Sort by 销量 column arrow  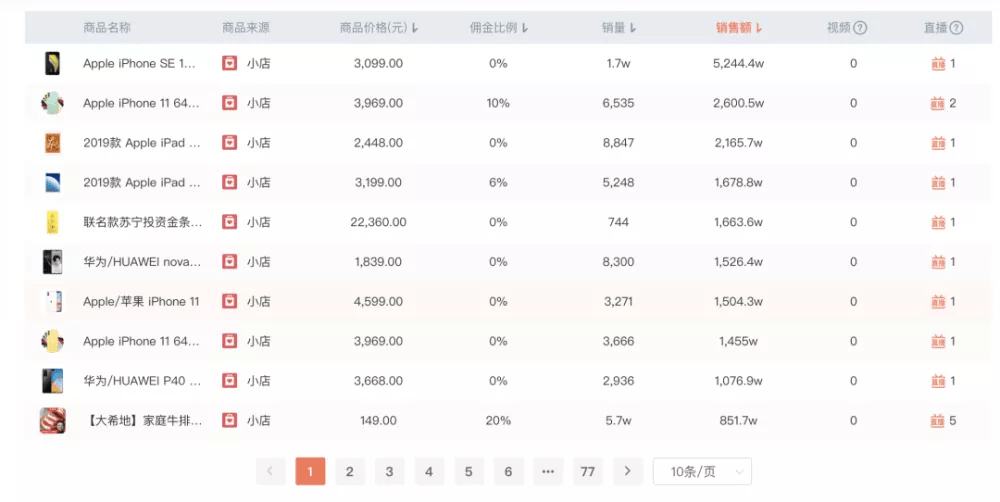coord(633,28)
